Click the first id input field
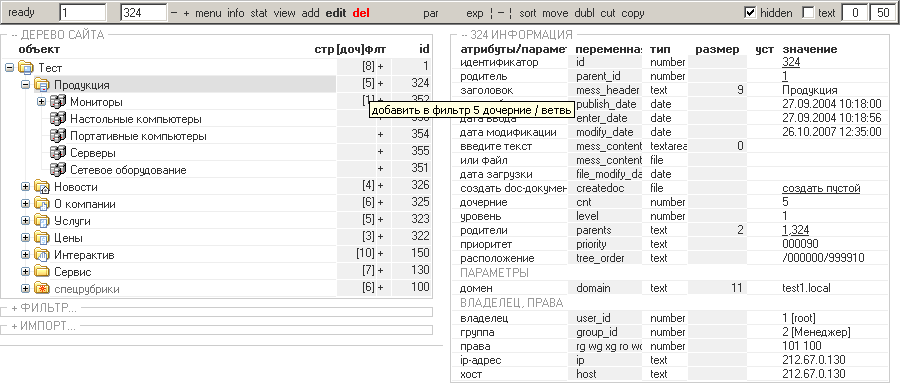This screenshot has width=900, height=390. [83, 13]
